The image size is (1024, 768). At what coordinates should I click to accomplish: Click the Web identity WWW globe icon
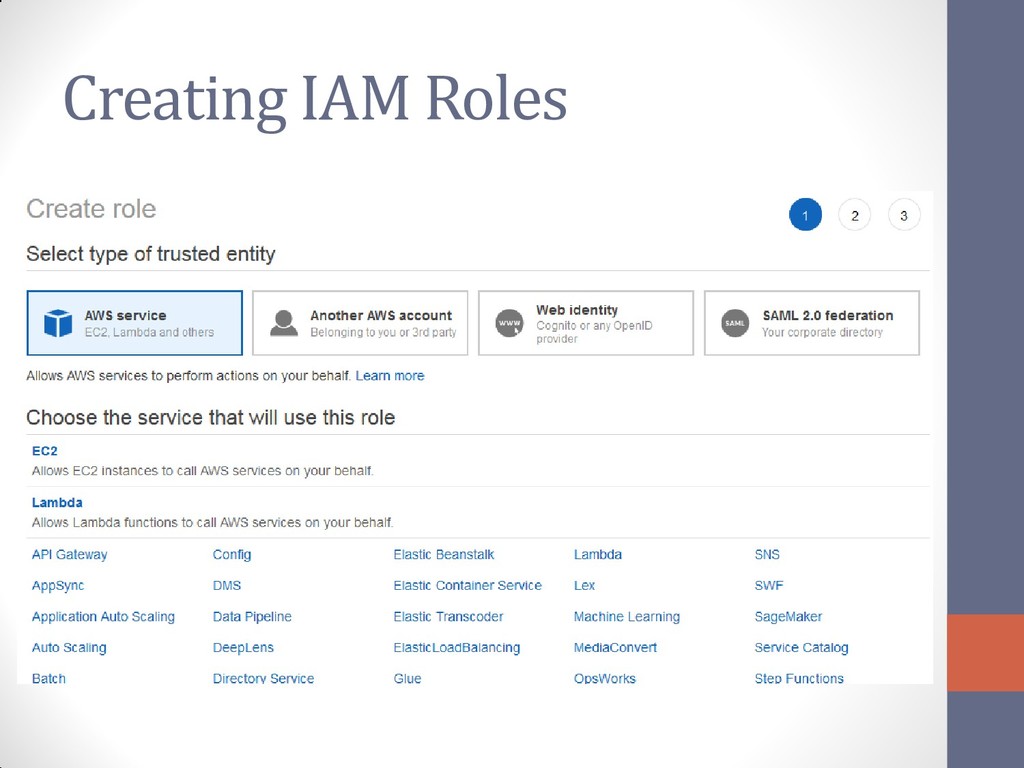509,323
